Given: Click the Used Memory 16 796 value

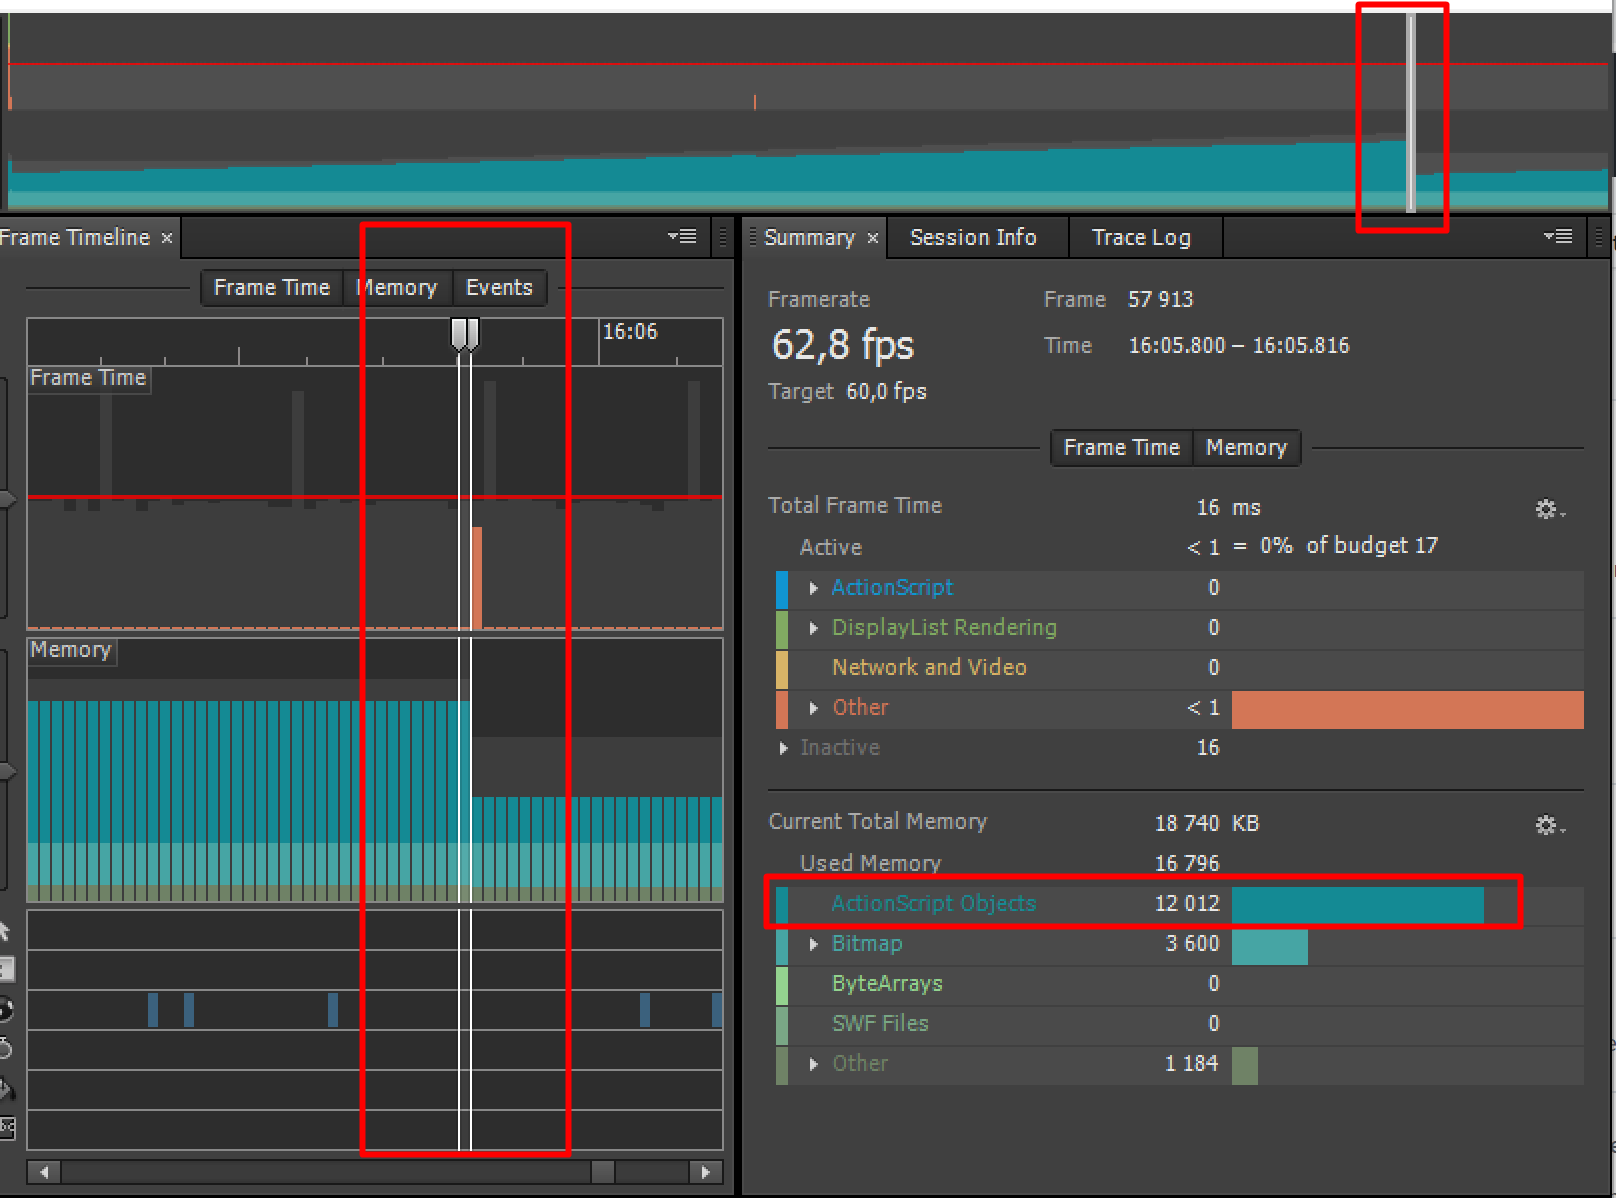Looking at the screenshot, I should (x=1187, y=864).
